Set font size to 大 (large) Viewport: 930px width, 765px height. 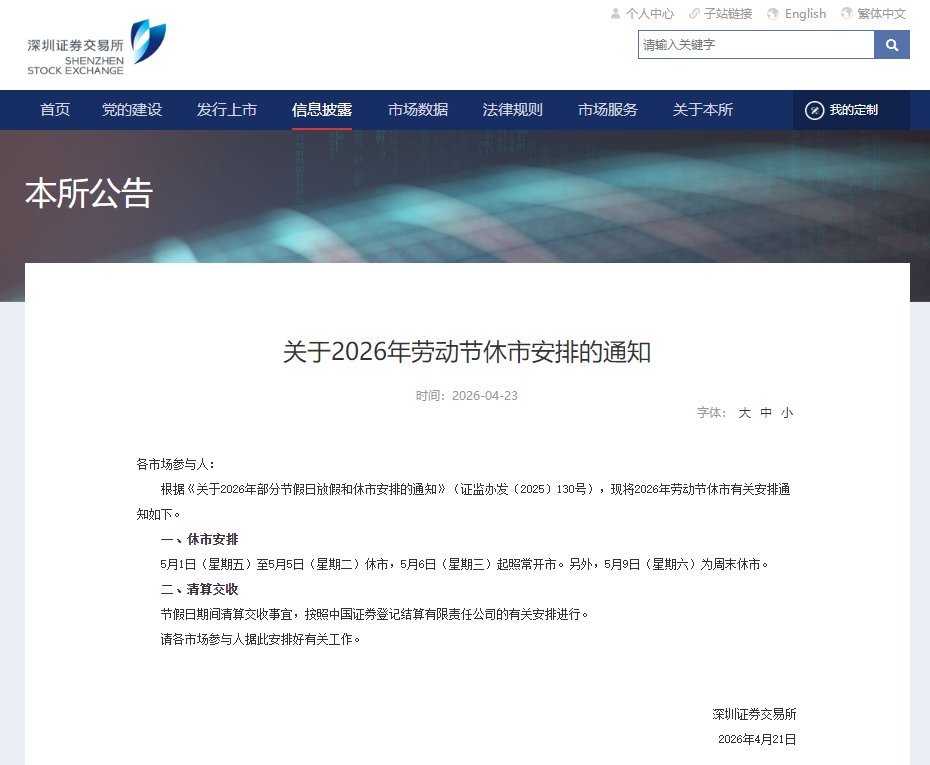coord(744,413)
